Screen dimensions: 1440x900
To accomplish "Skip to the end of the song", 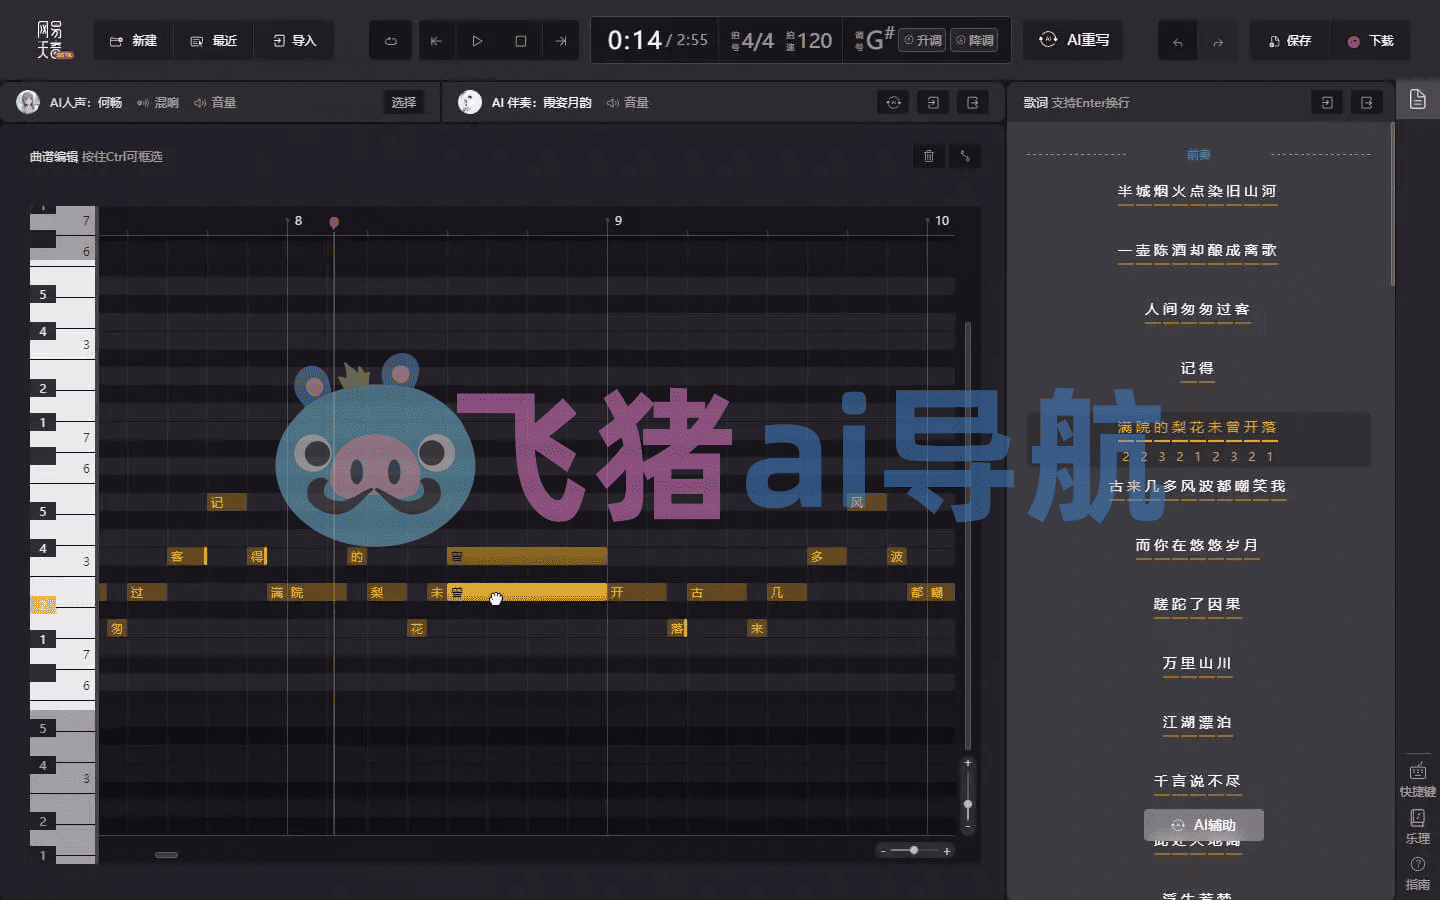I will [561, 41].
